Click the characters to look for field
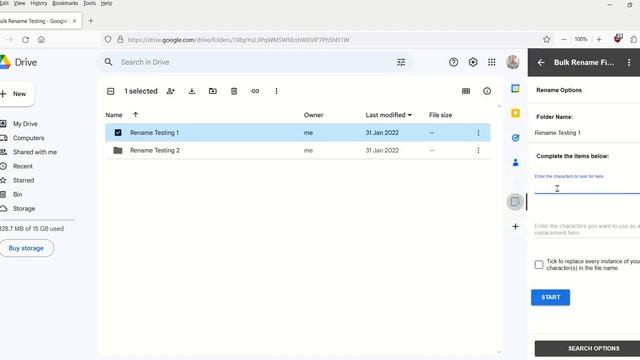 click(x=587, y=188)
